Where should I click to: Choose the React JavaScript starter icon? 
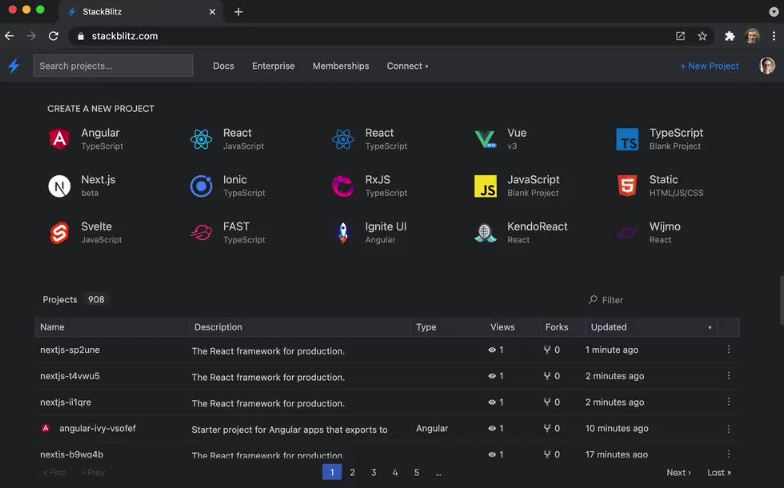(201, 139)
